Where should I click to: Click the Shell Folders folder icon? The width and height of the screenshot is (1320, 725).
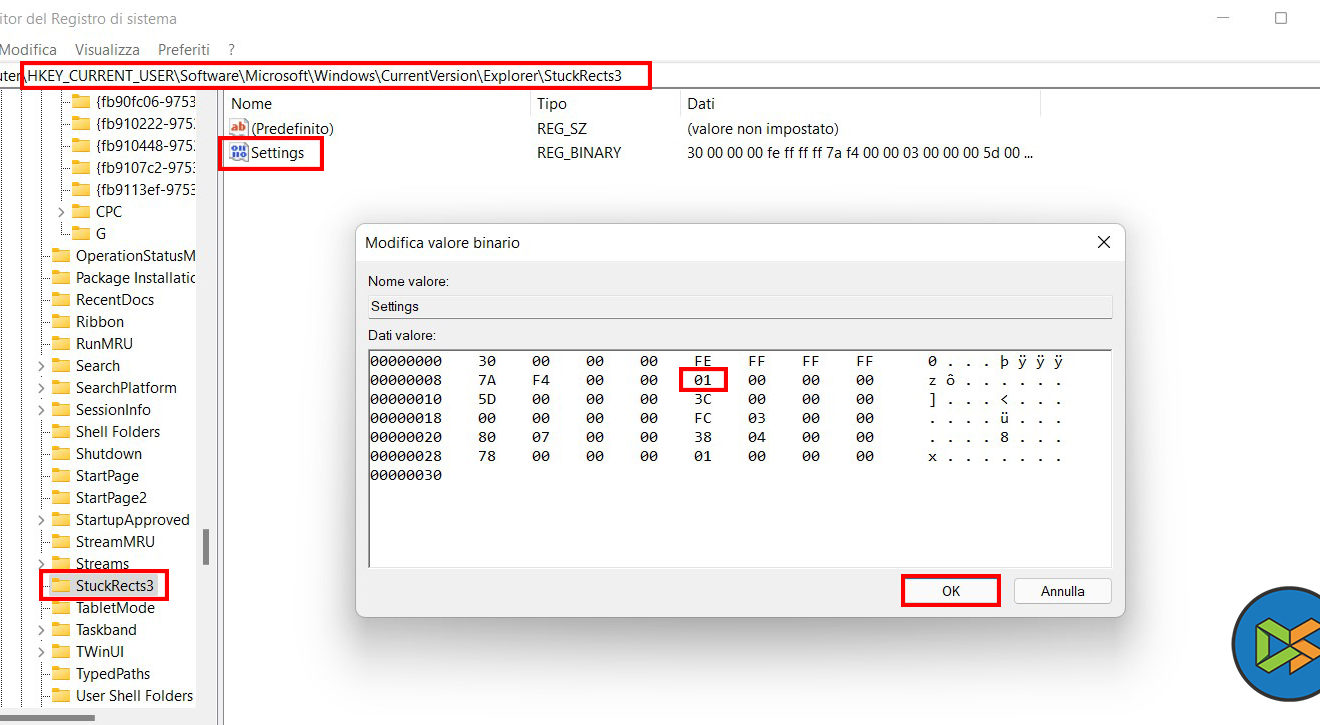[x=61, y=432]
